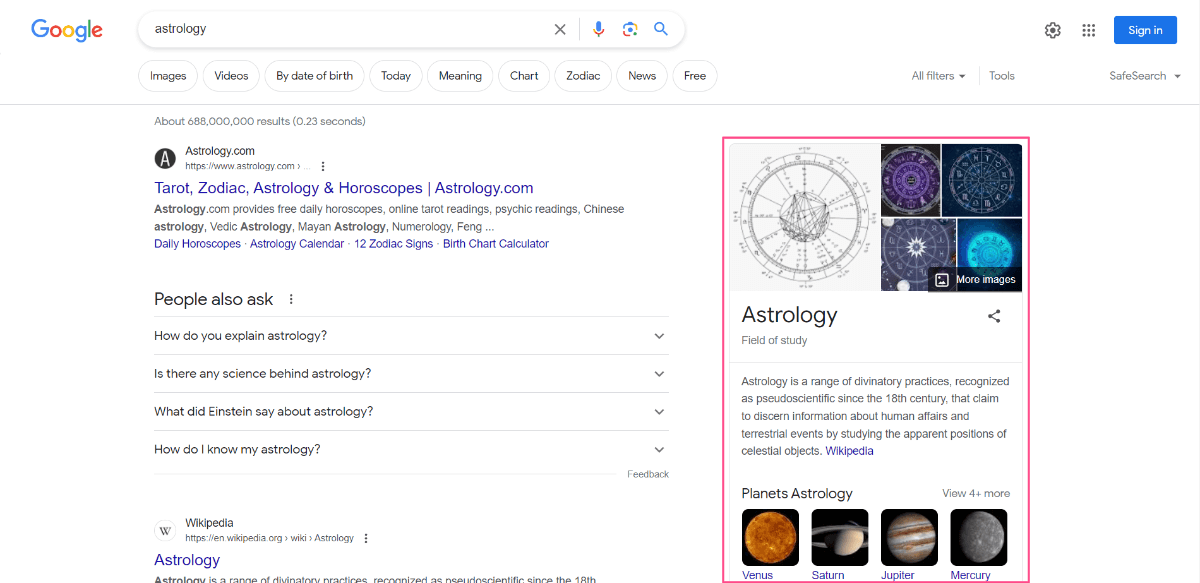
Task: Open the Tools option
Action: [1002, 76]
